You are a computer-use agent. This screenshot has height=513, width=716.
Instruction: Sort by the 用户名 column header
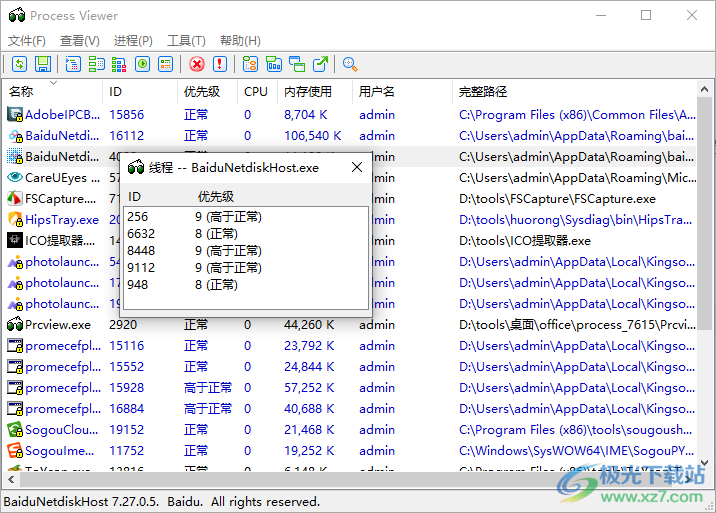tap(402, 92)
